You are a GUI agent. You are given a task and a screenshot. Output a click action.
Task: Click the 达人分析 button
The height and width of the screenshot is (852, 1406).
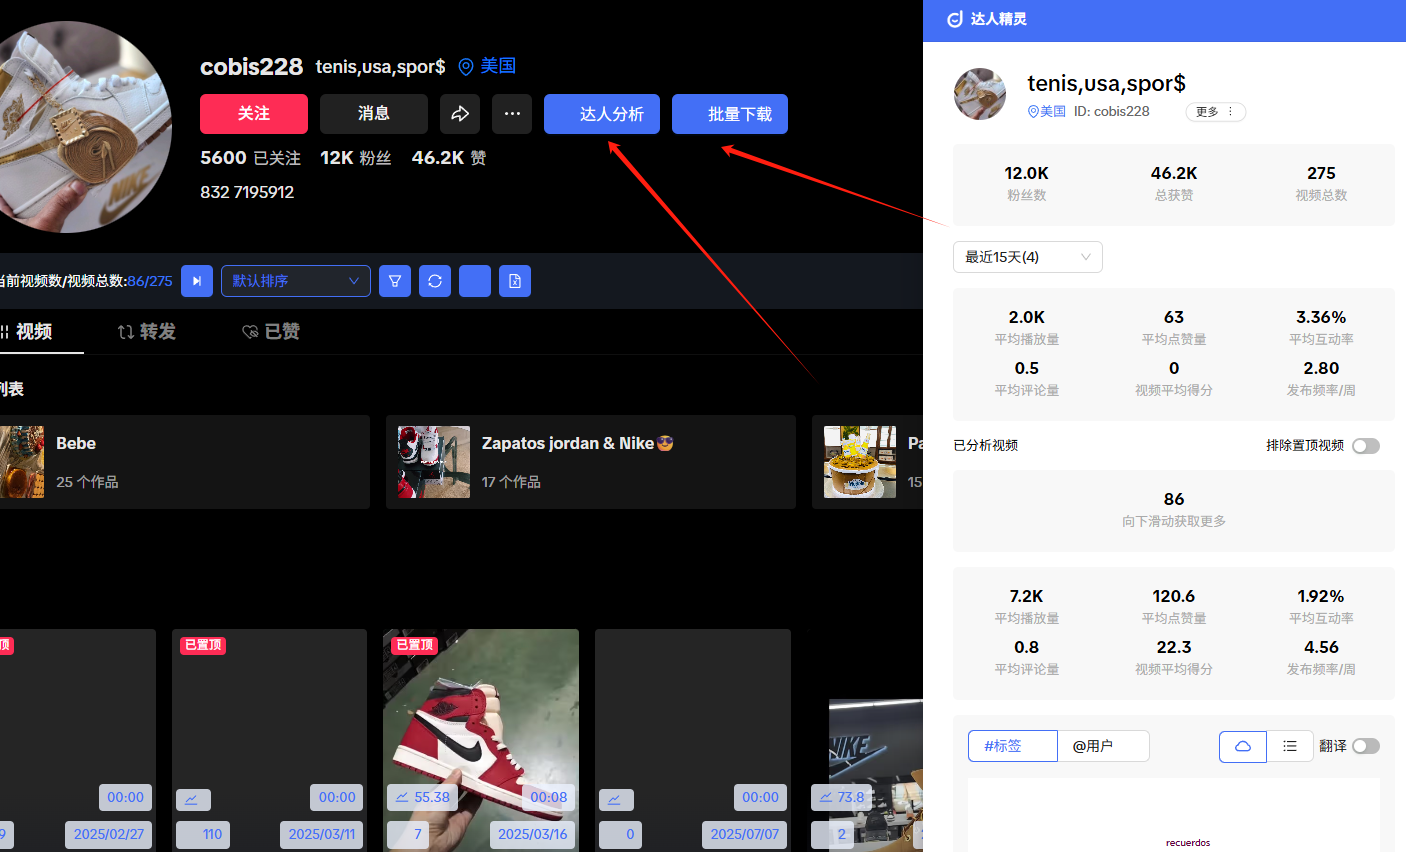pyautogui.click(x=602, y=114)
